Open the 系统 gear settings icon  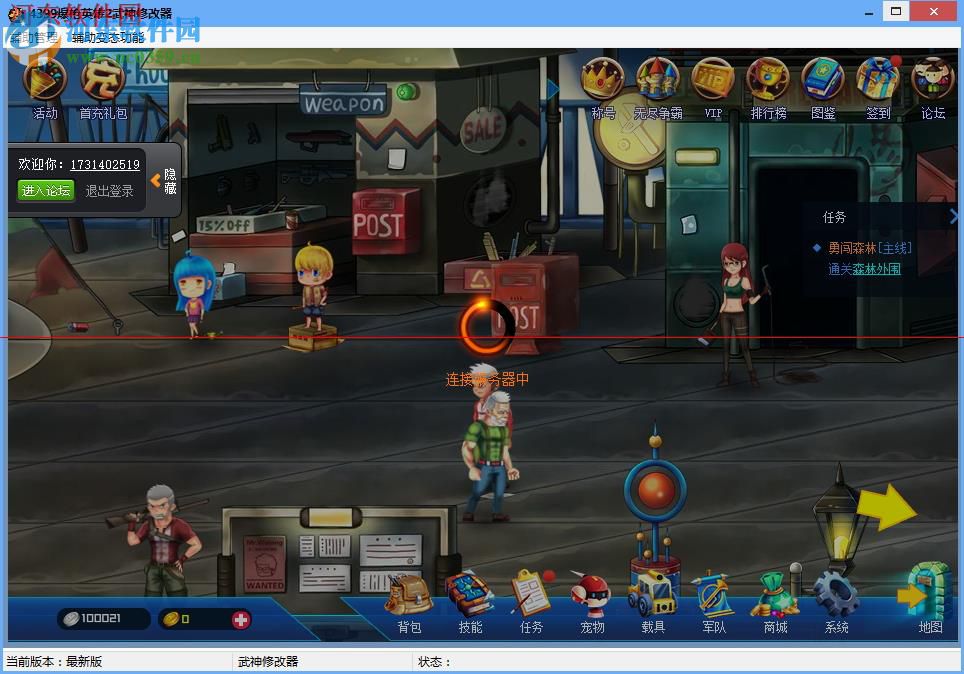coord(836,603)
